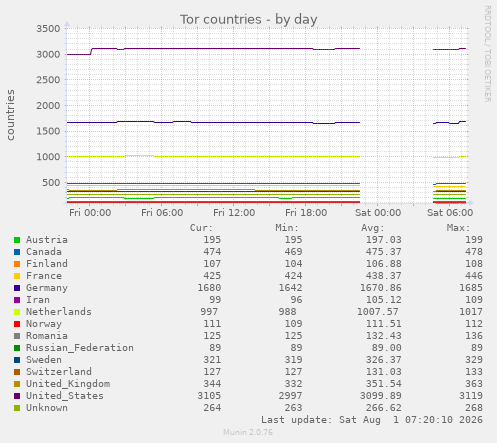Click the 'Max:' column header
Screen dimensions: 497x443
click(458, 228)
